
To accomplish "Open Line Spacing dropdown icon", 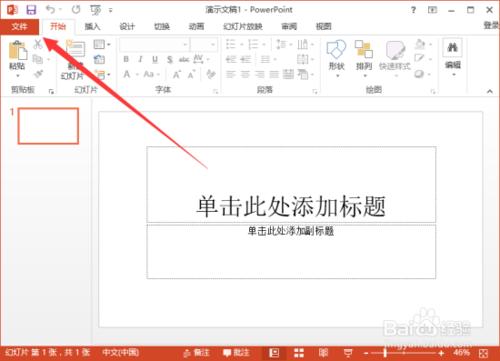I will click(x=283, y=44).
